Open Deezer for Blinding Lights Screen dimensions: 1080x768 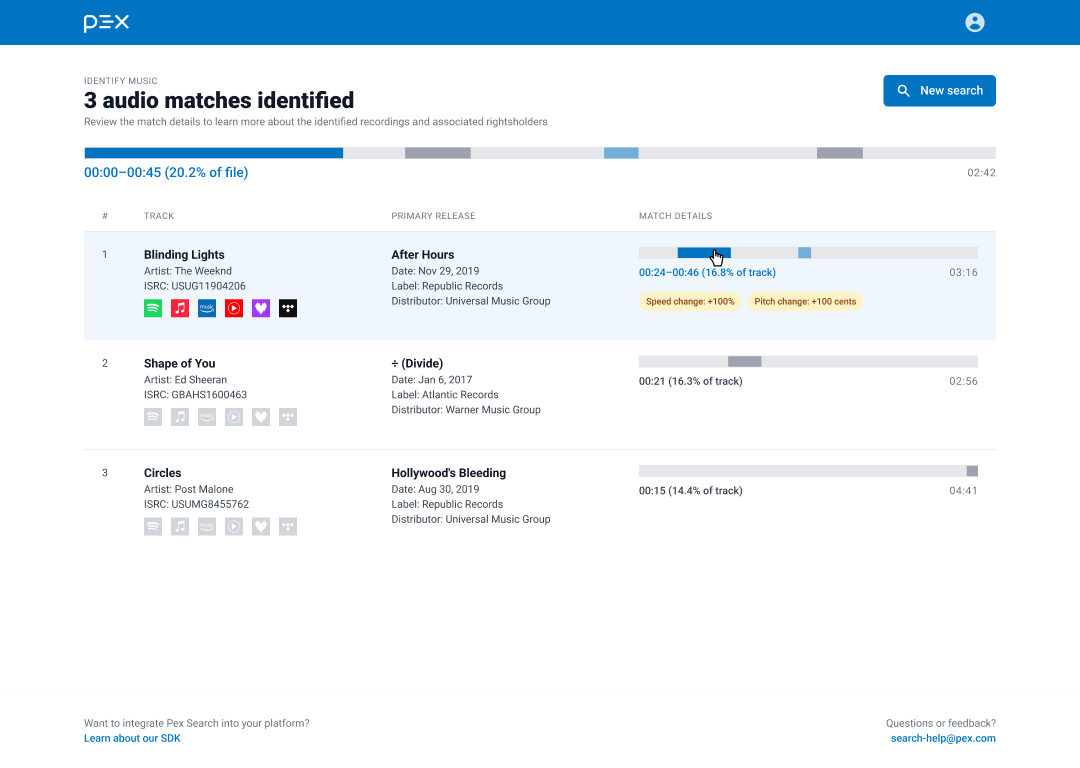coord(260,308)
